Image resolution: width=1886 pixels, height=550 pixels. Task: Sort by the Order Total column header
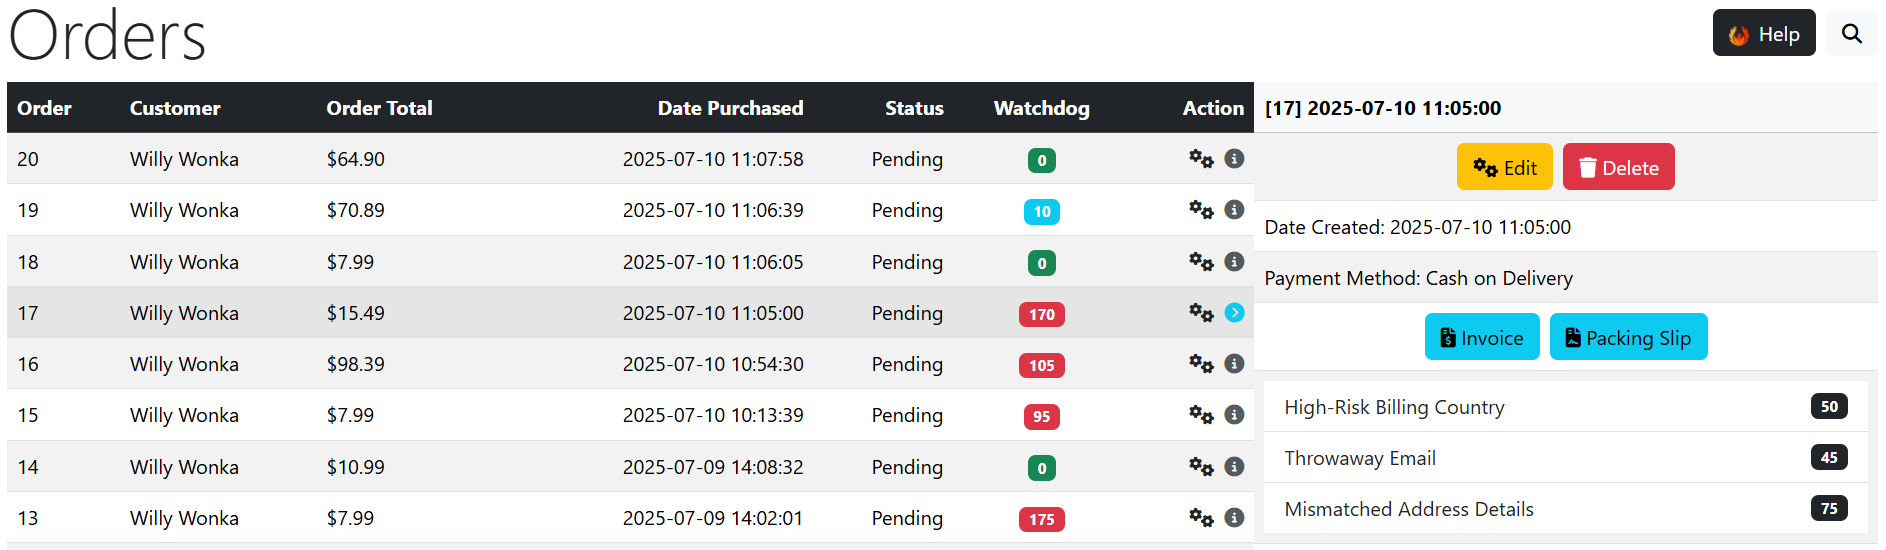pos(379,108)
